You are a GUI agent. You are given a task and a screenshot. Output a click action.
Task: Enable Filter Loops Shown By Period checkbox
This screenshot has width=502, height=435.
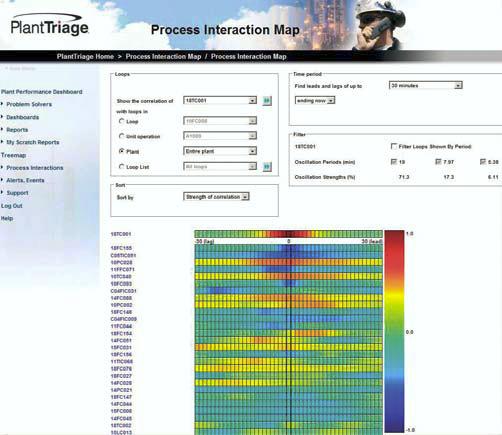point(394,146)
